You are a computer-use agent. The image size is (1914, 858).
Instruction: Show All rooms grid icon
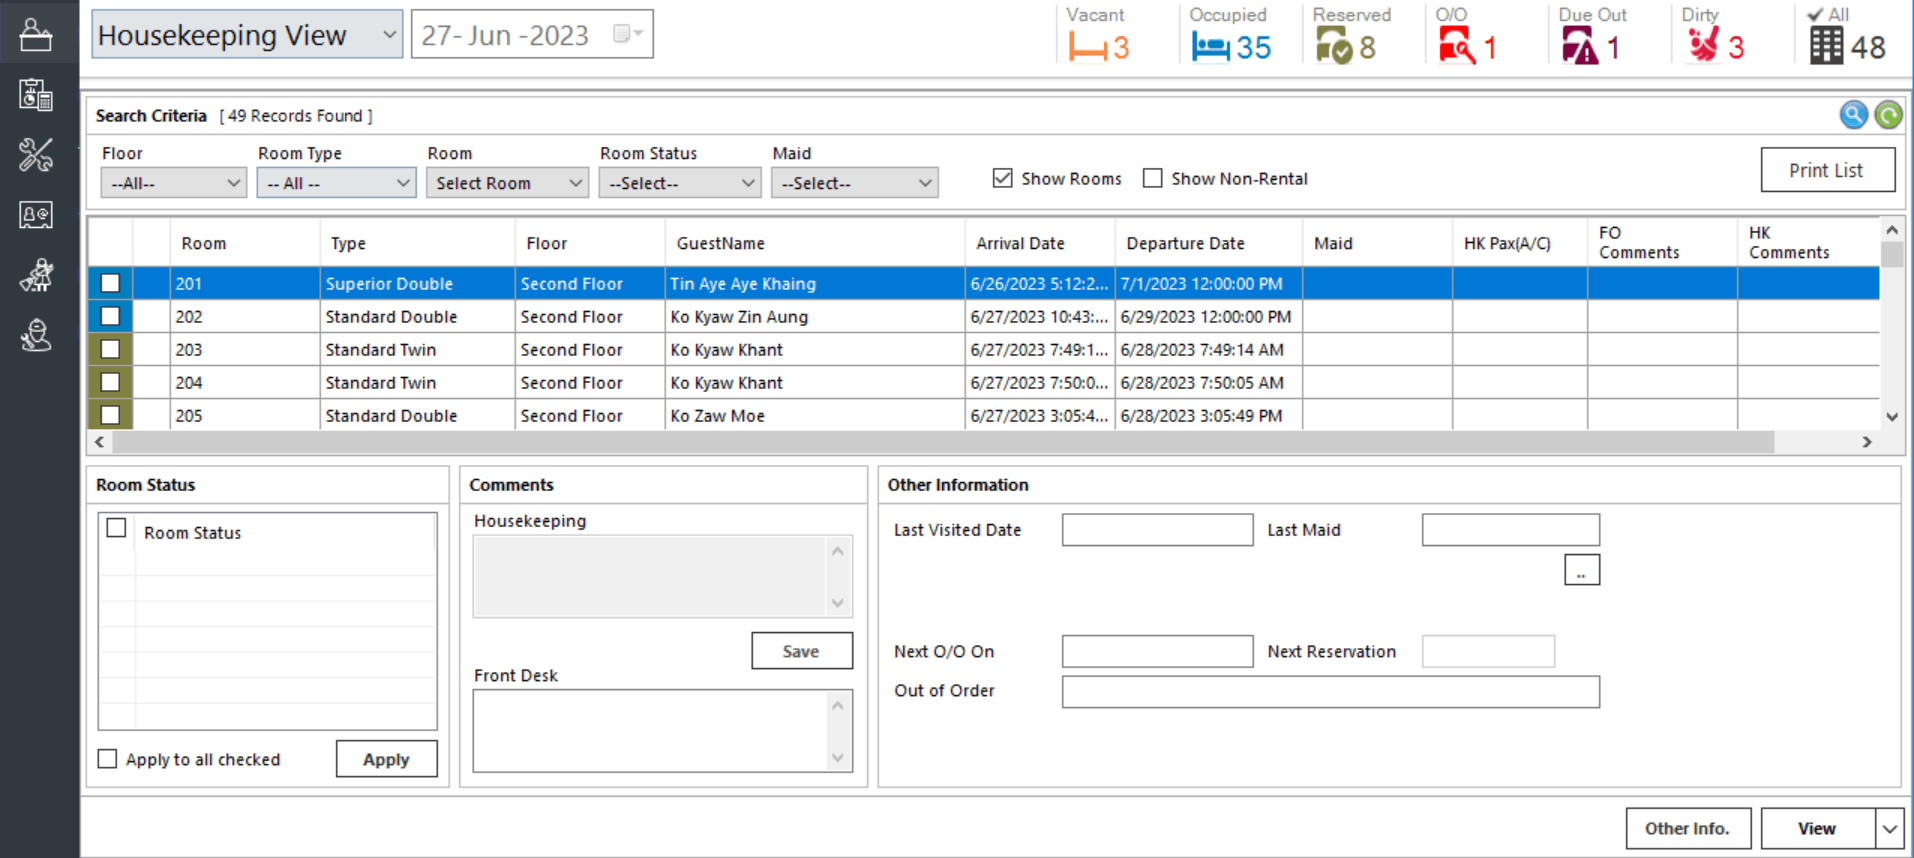1826,46
